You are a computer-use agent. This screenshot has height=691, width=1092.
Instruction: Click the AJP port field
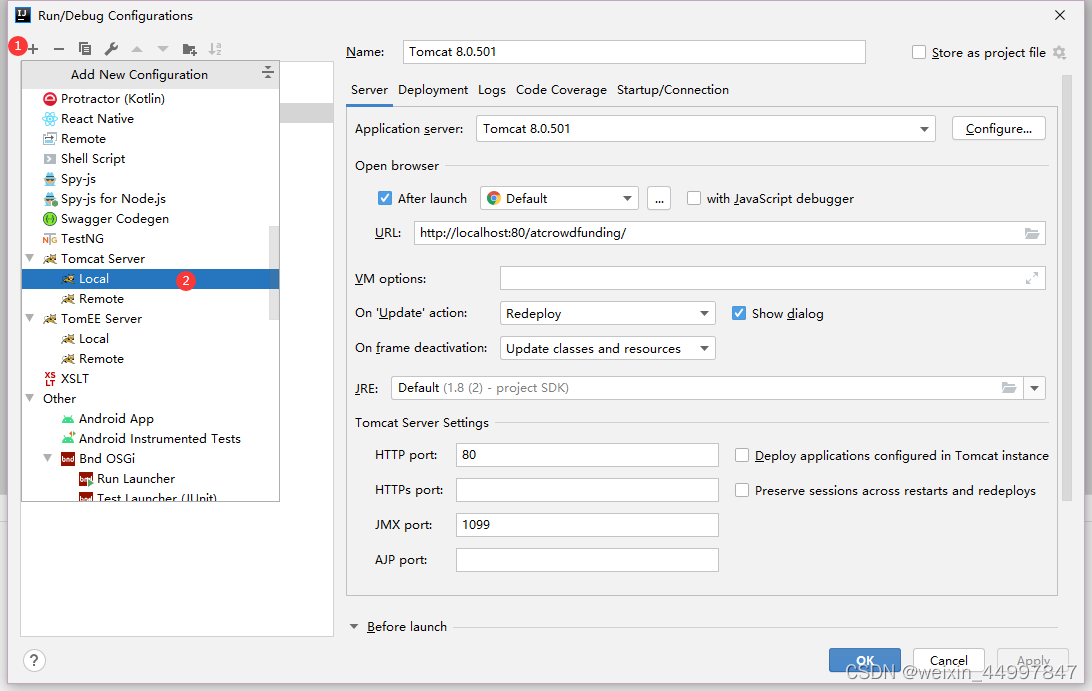click(x=587, y=560)
